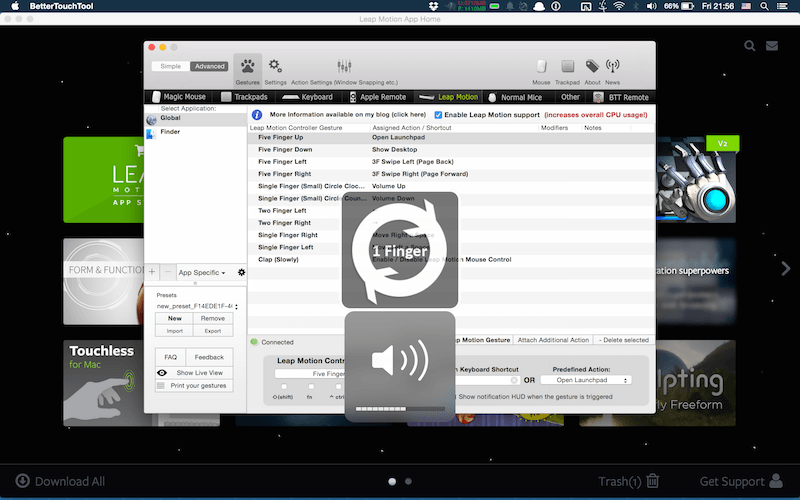The width and height of the screenshot is (800, 500).
Task: Open the blog link More Information
Action: pyautogui.click(x=347, y=115)
